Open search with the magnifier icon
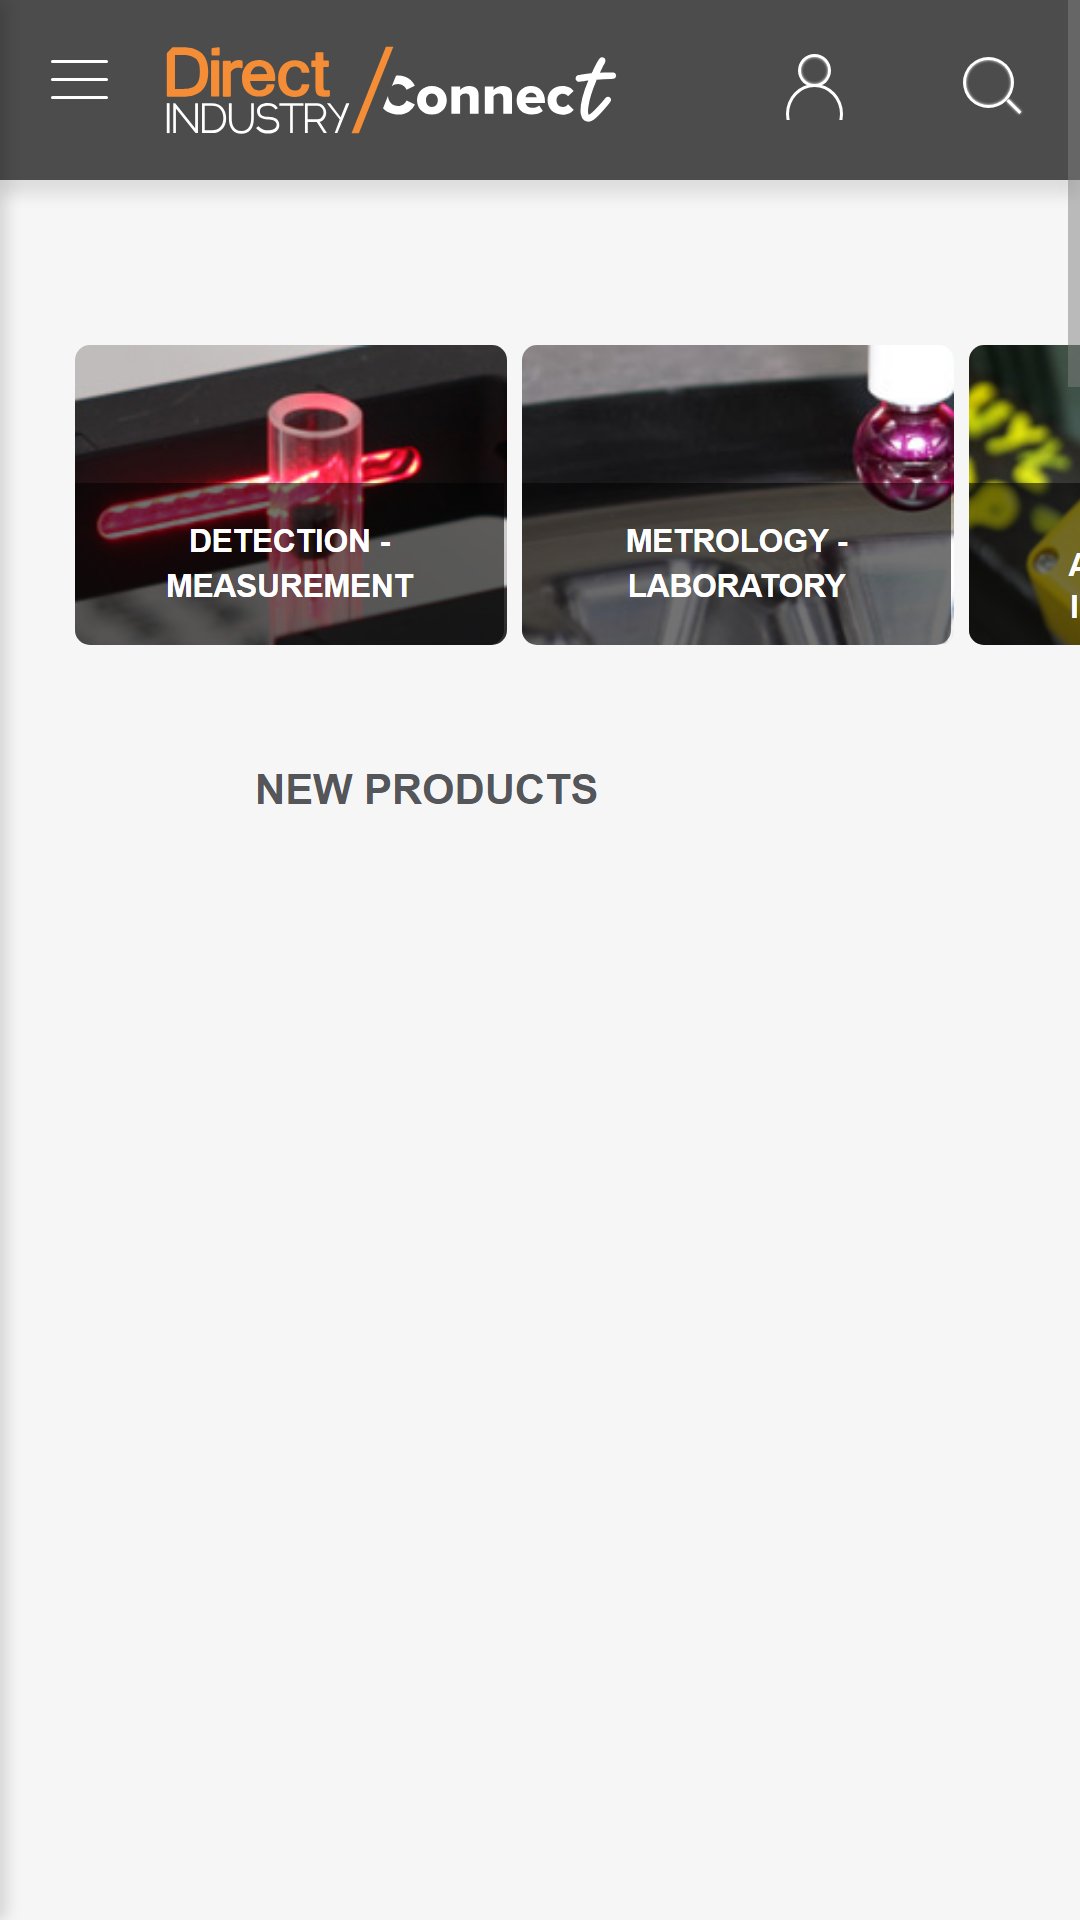 click(992, 86)
